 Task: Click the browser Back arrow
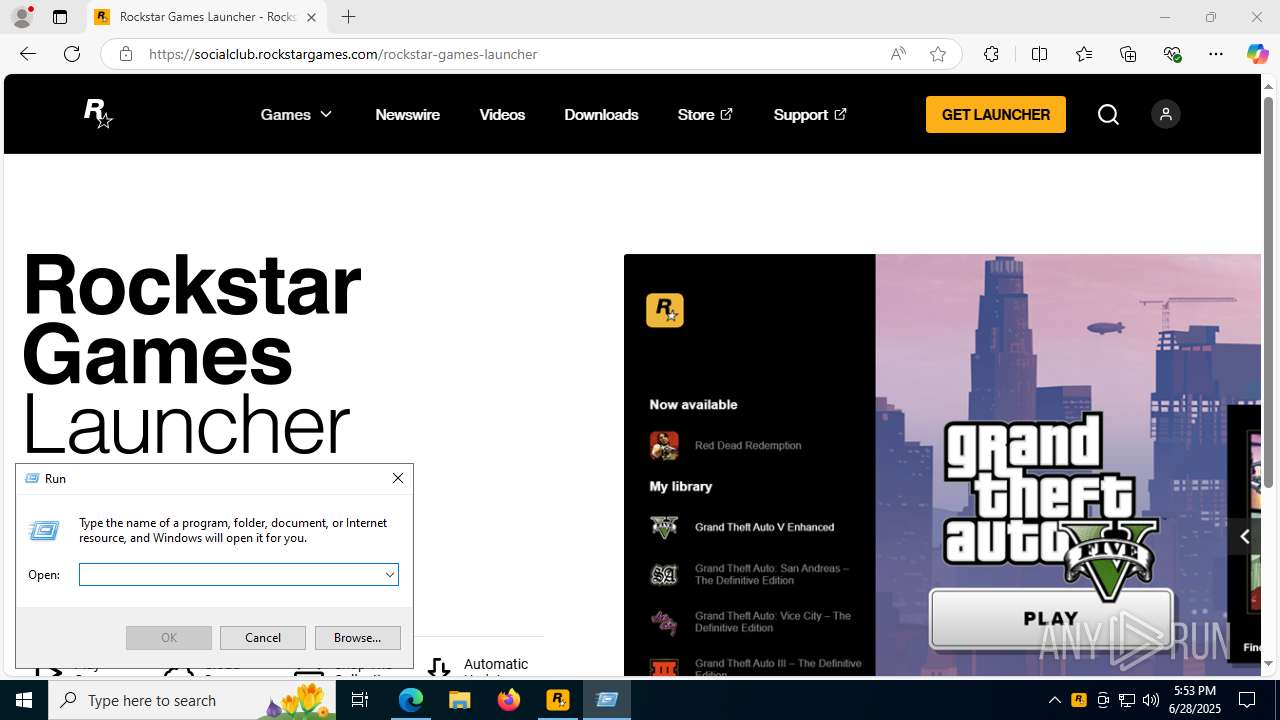coord(28,54)
